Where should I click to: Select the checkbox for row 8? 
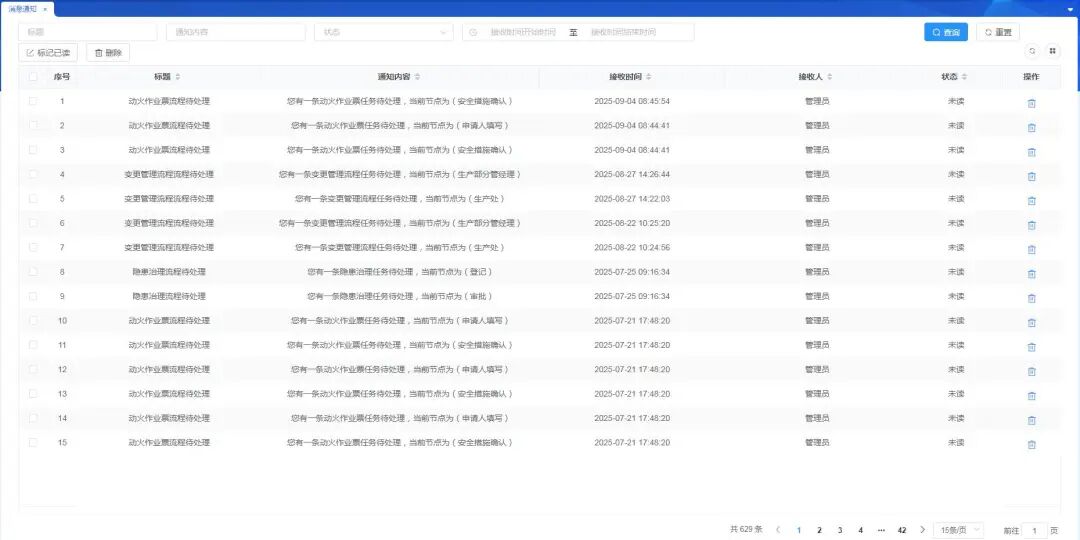(x=33, y=272)
